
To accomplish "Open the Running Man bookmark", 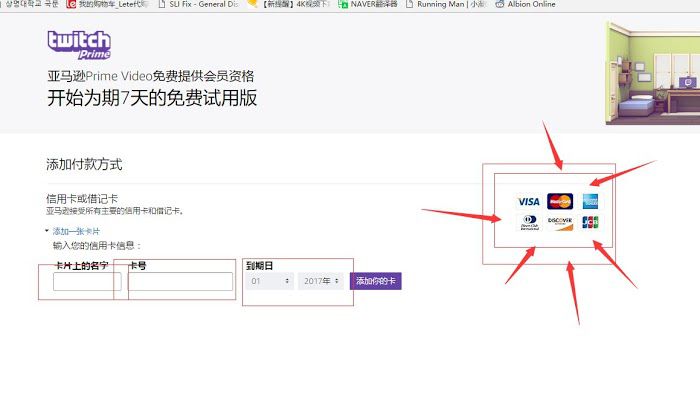I will [446, 4].
